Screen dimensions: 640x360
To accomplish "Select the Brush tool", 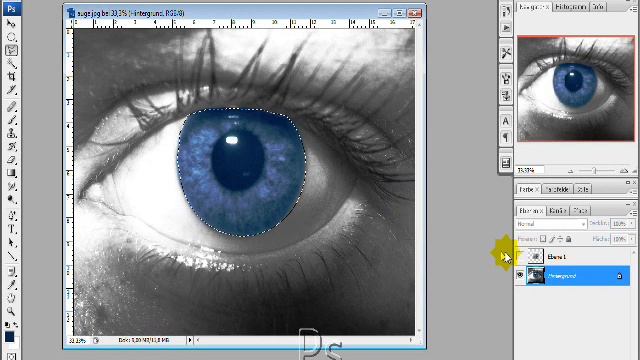I will pyautogui.click(x=11, y=120).
